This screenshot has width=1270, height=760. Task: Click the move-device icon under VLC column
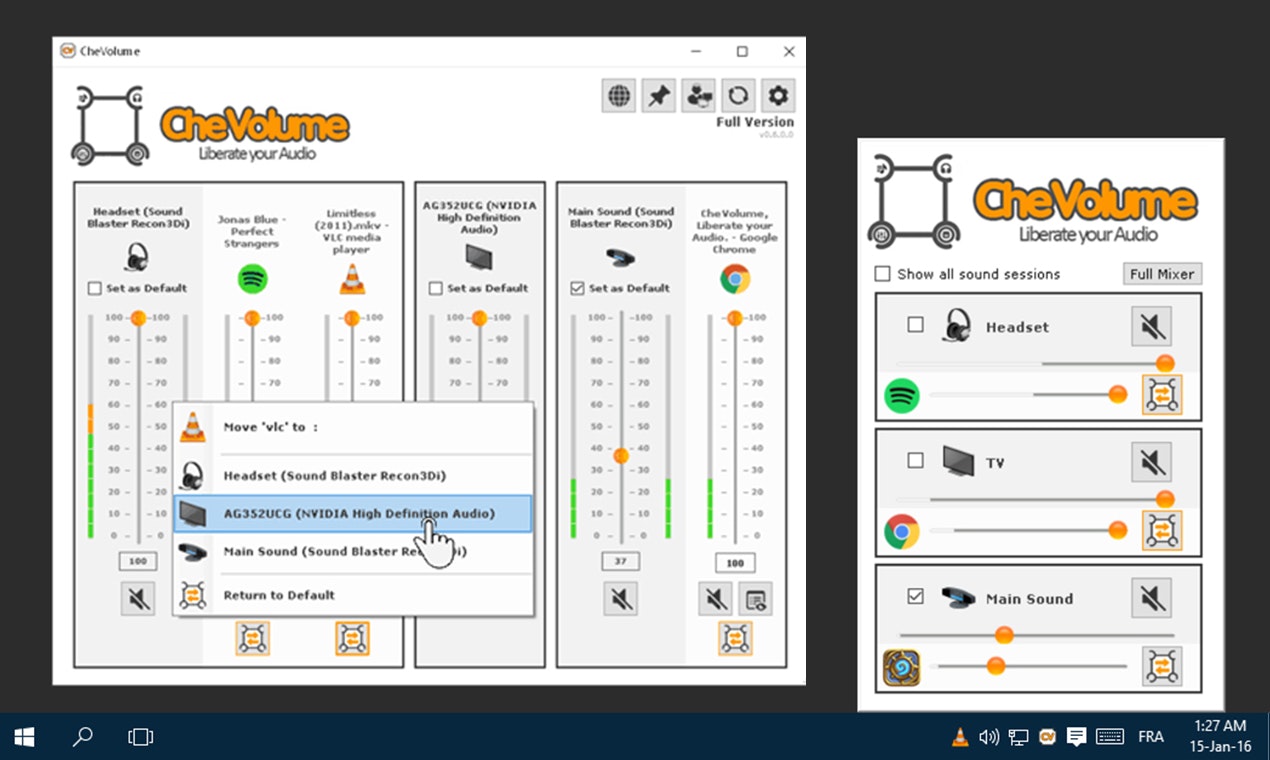[x=352, y=638]
